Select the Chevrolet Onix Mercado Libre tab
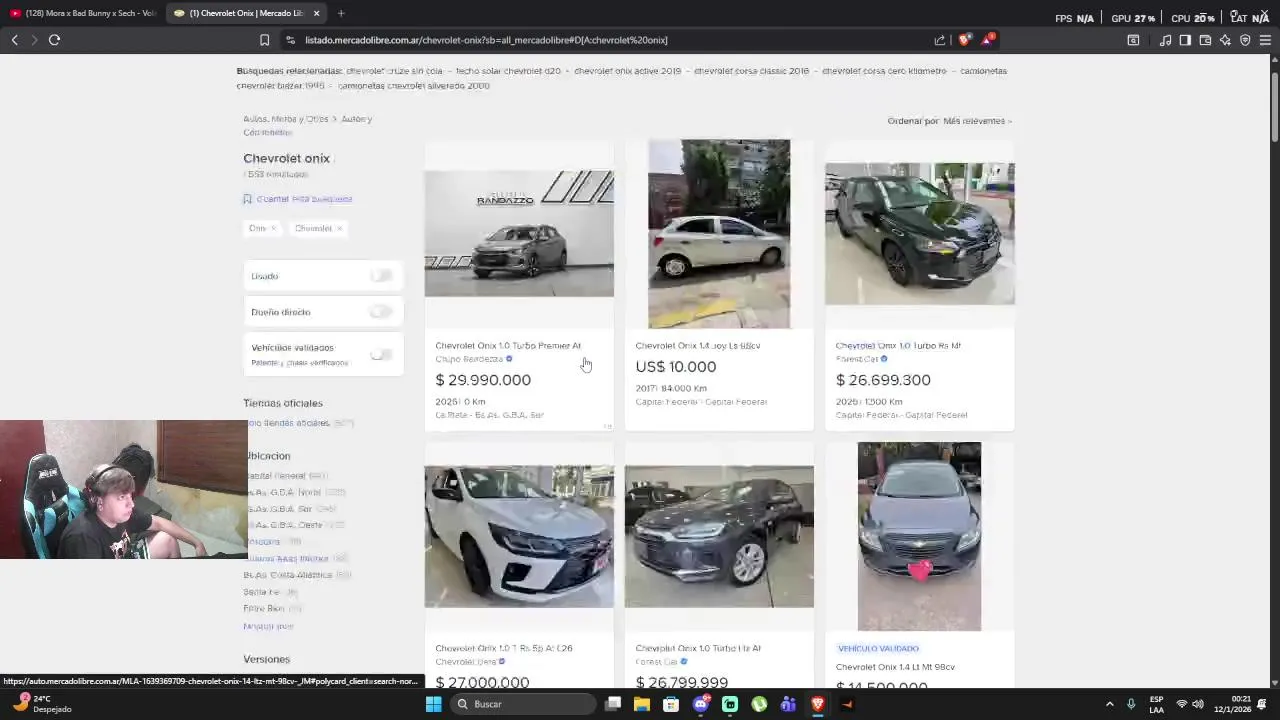 tap(244, 13)
